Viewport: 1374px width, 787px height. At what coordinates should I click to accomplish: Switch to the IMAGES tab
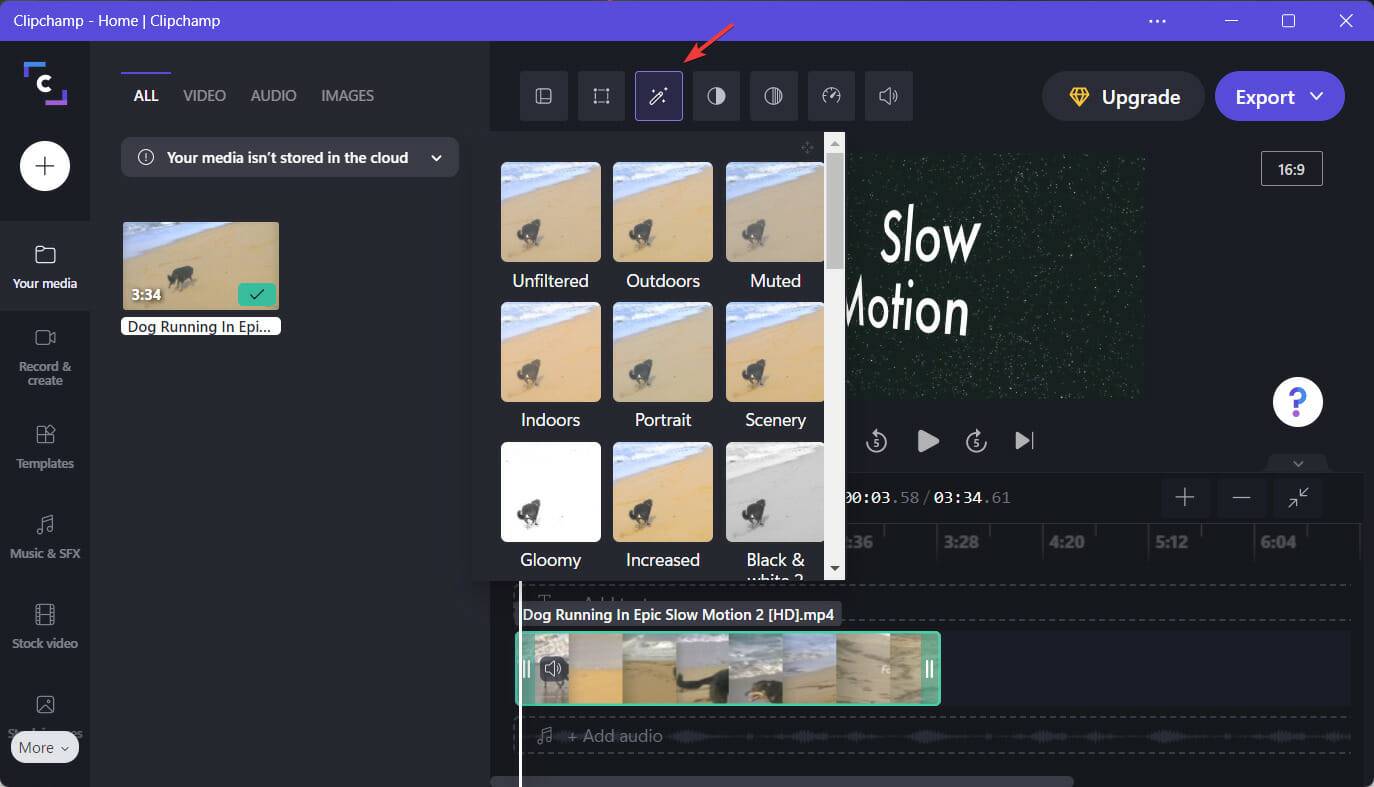point(347,95)
